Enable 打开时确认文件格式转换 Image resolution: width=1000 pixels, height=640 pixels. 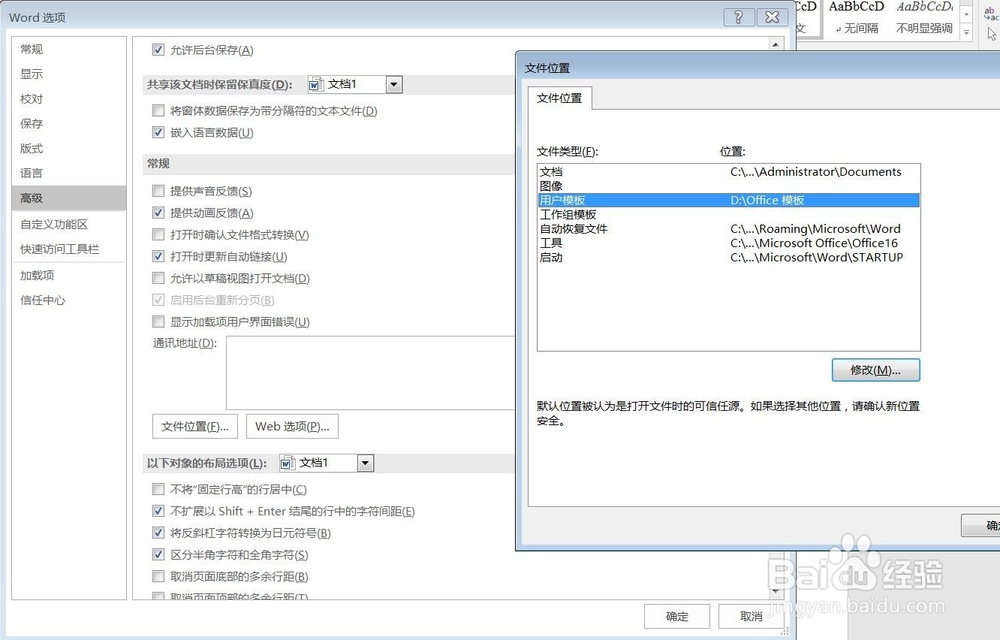point(158,234)
